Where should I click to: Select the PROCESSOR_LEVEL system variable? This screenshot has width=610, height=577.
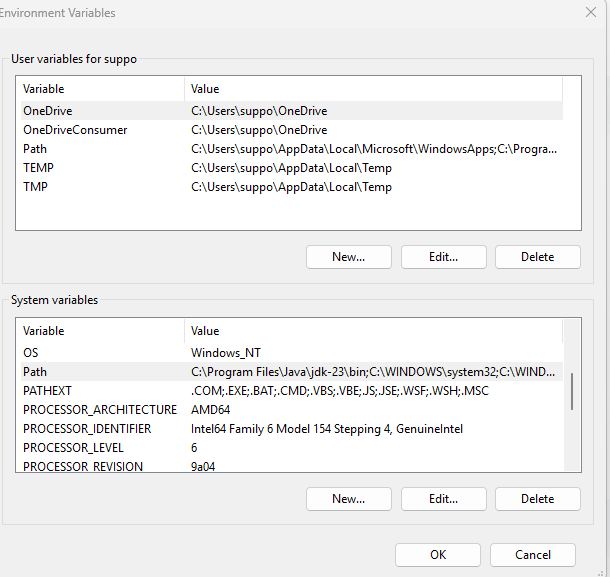pos(292,448)
